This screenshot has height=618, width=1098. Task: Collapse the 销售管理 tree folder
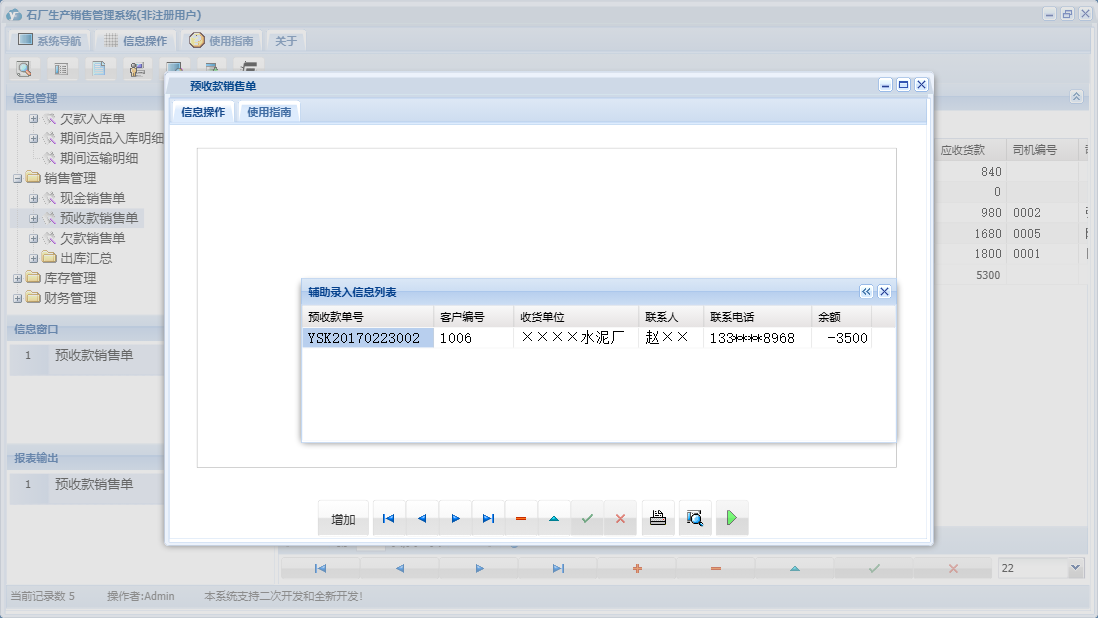pos(17,178)
